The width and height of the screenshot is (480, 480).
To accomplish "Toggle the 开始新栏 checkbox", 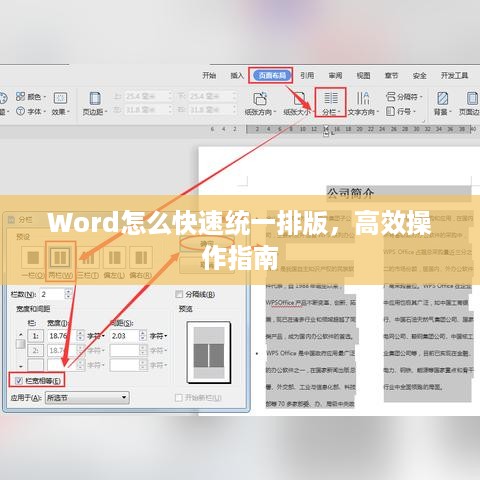I will tap(179, 397).
